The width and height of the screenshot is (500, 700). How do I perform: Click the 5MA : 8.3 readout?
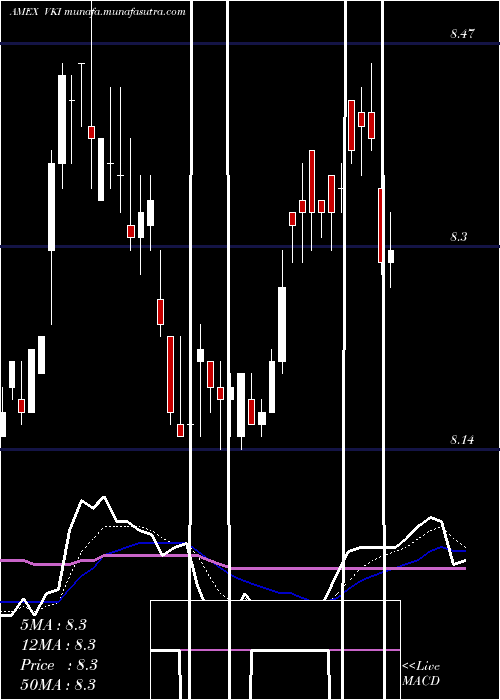(54, 625)
